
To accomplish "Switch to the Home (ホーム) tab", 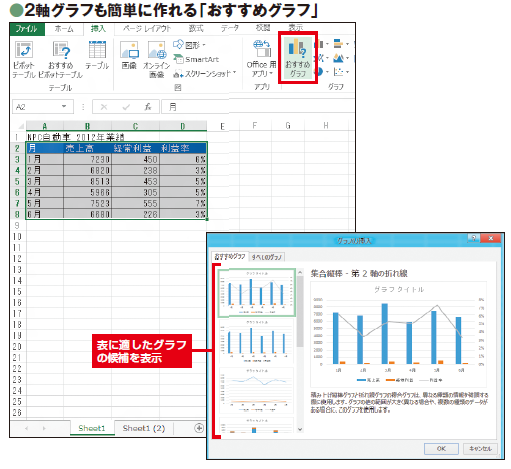I will 64,29.
